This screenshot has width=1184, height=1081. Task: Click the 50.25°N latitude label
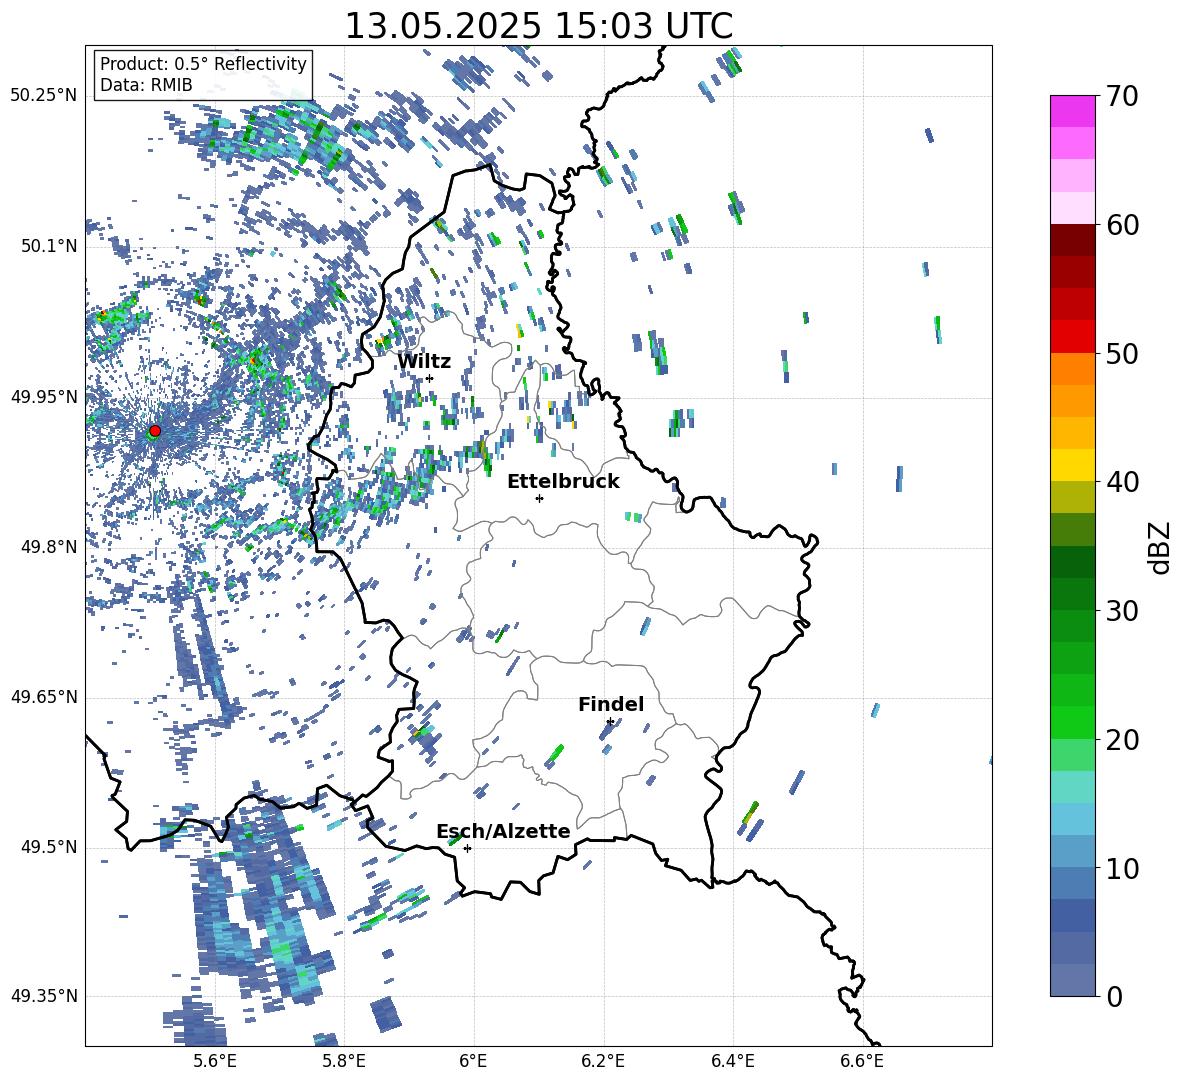coord(44,96)
